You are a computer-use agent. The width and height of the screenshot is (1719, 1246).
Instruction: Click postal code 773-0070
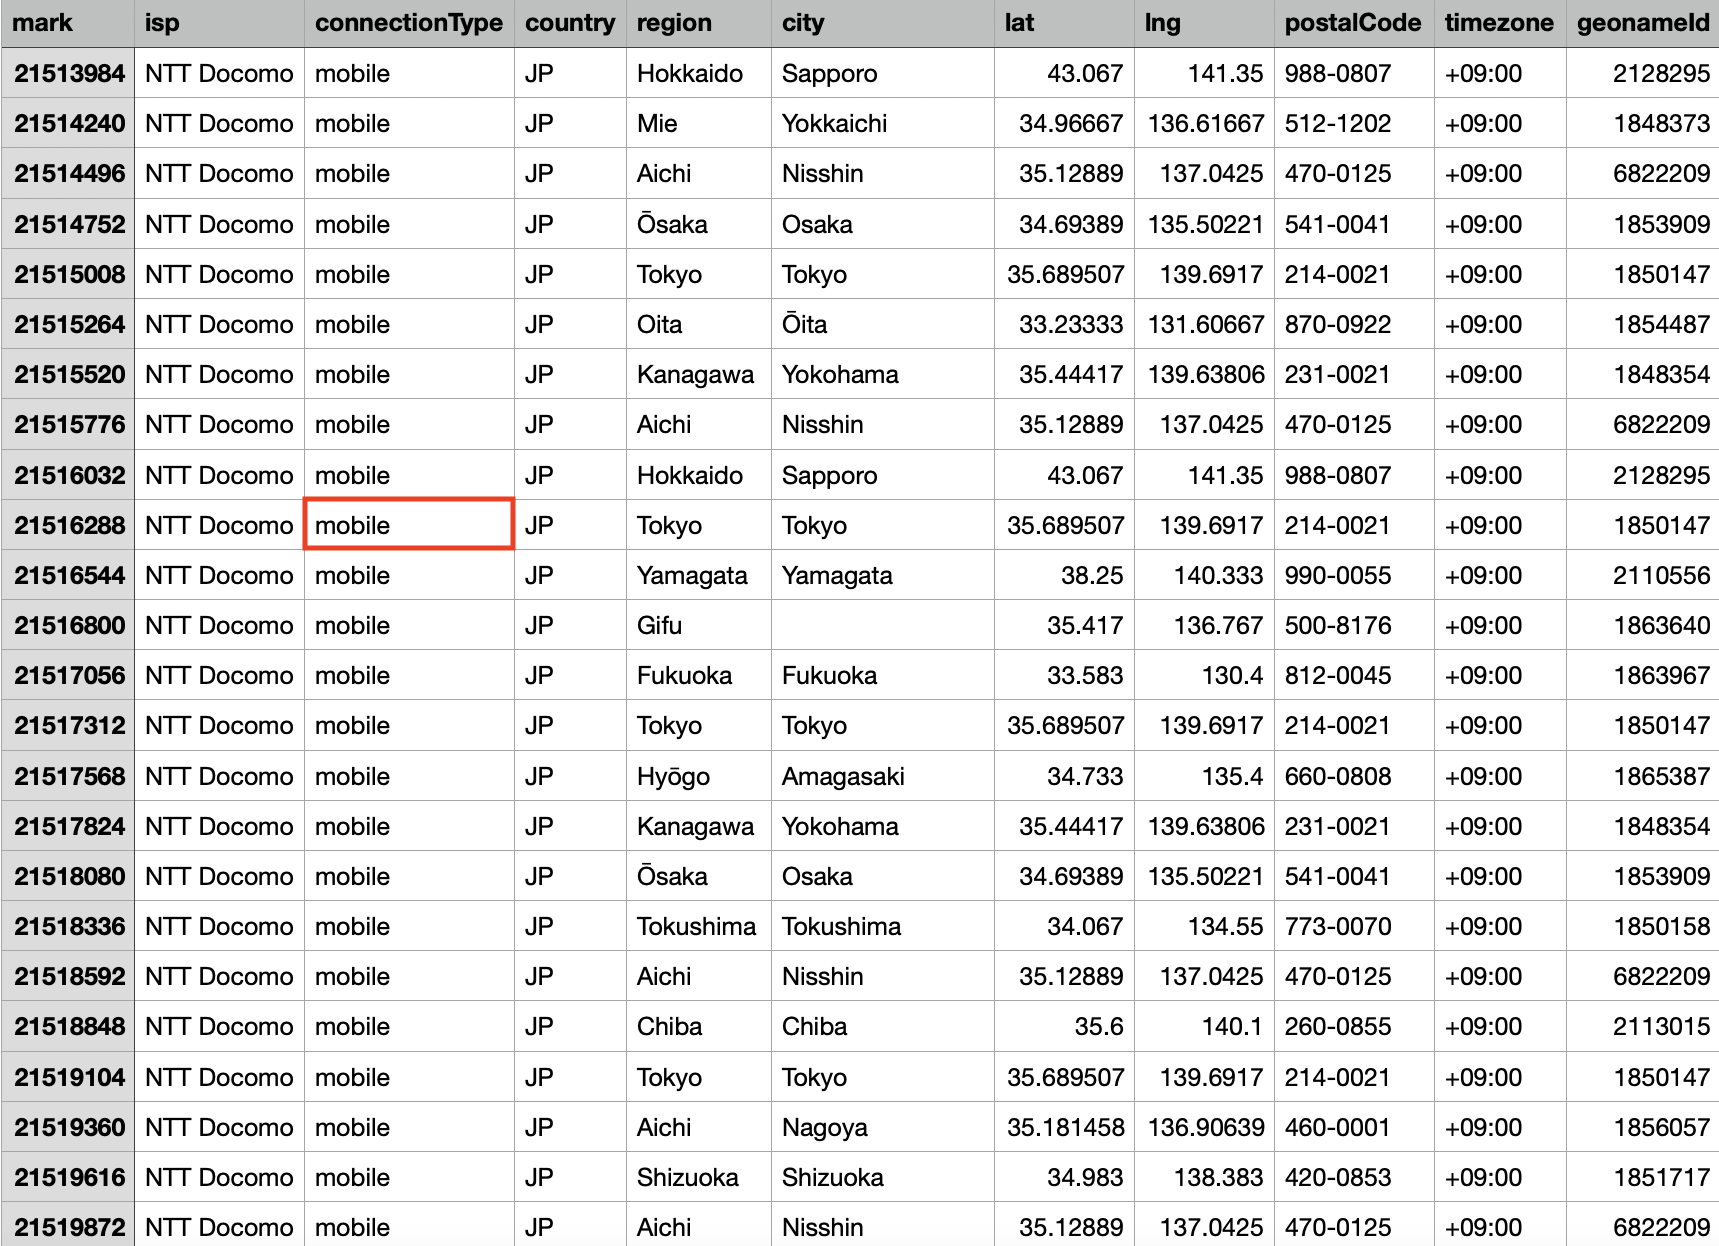pos(1354,926)
